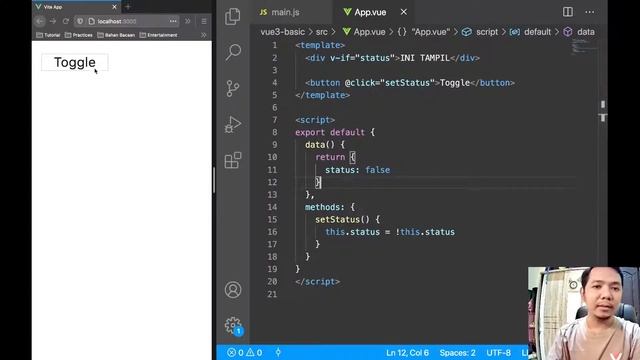Click the closing </script> tag
This screenshot has height=360, width=640.
point(318,282)
